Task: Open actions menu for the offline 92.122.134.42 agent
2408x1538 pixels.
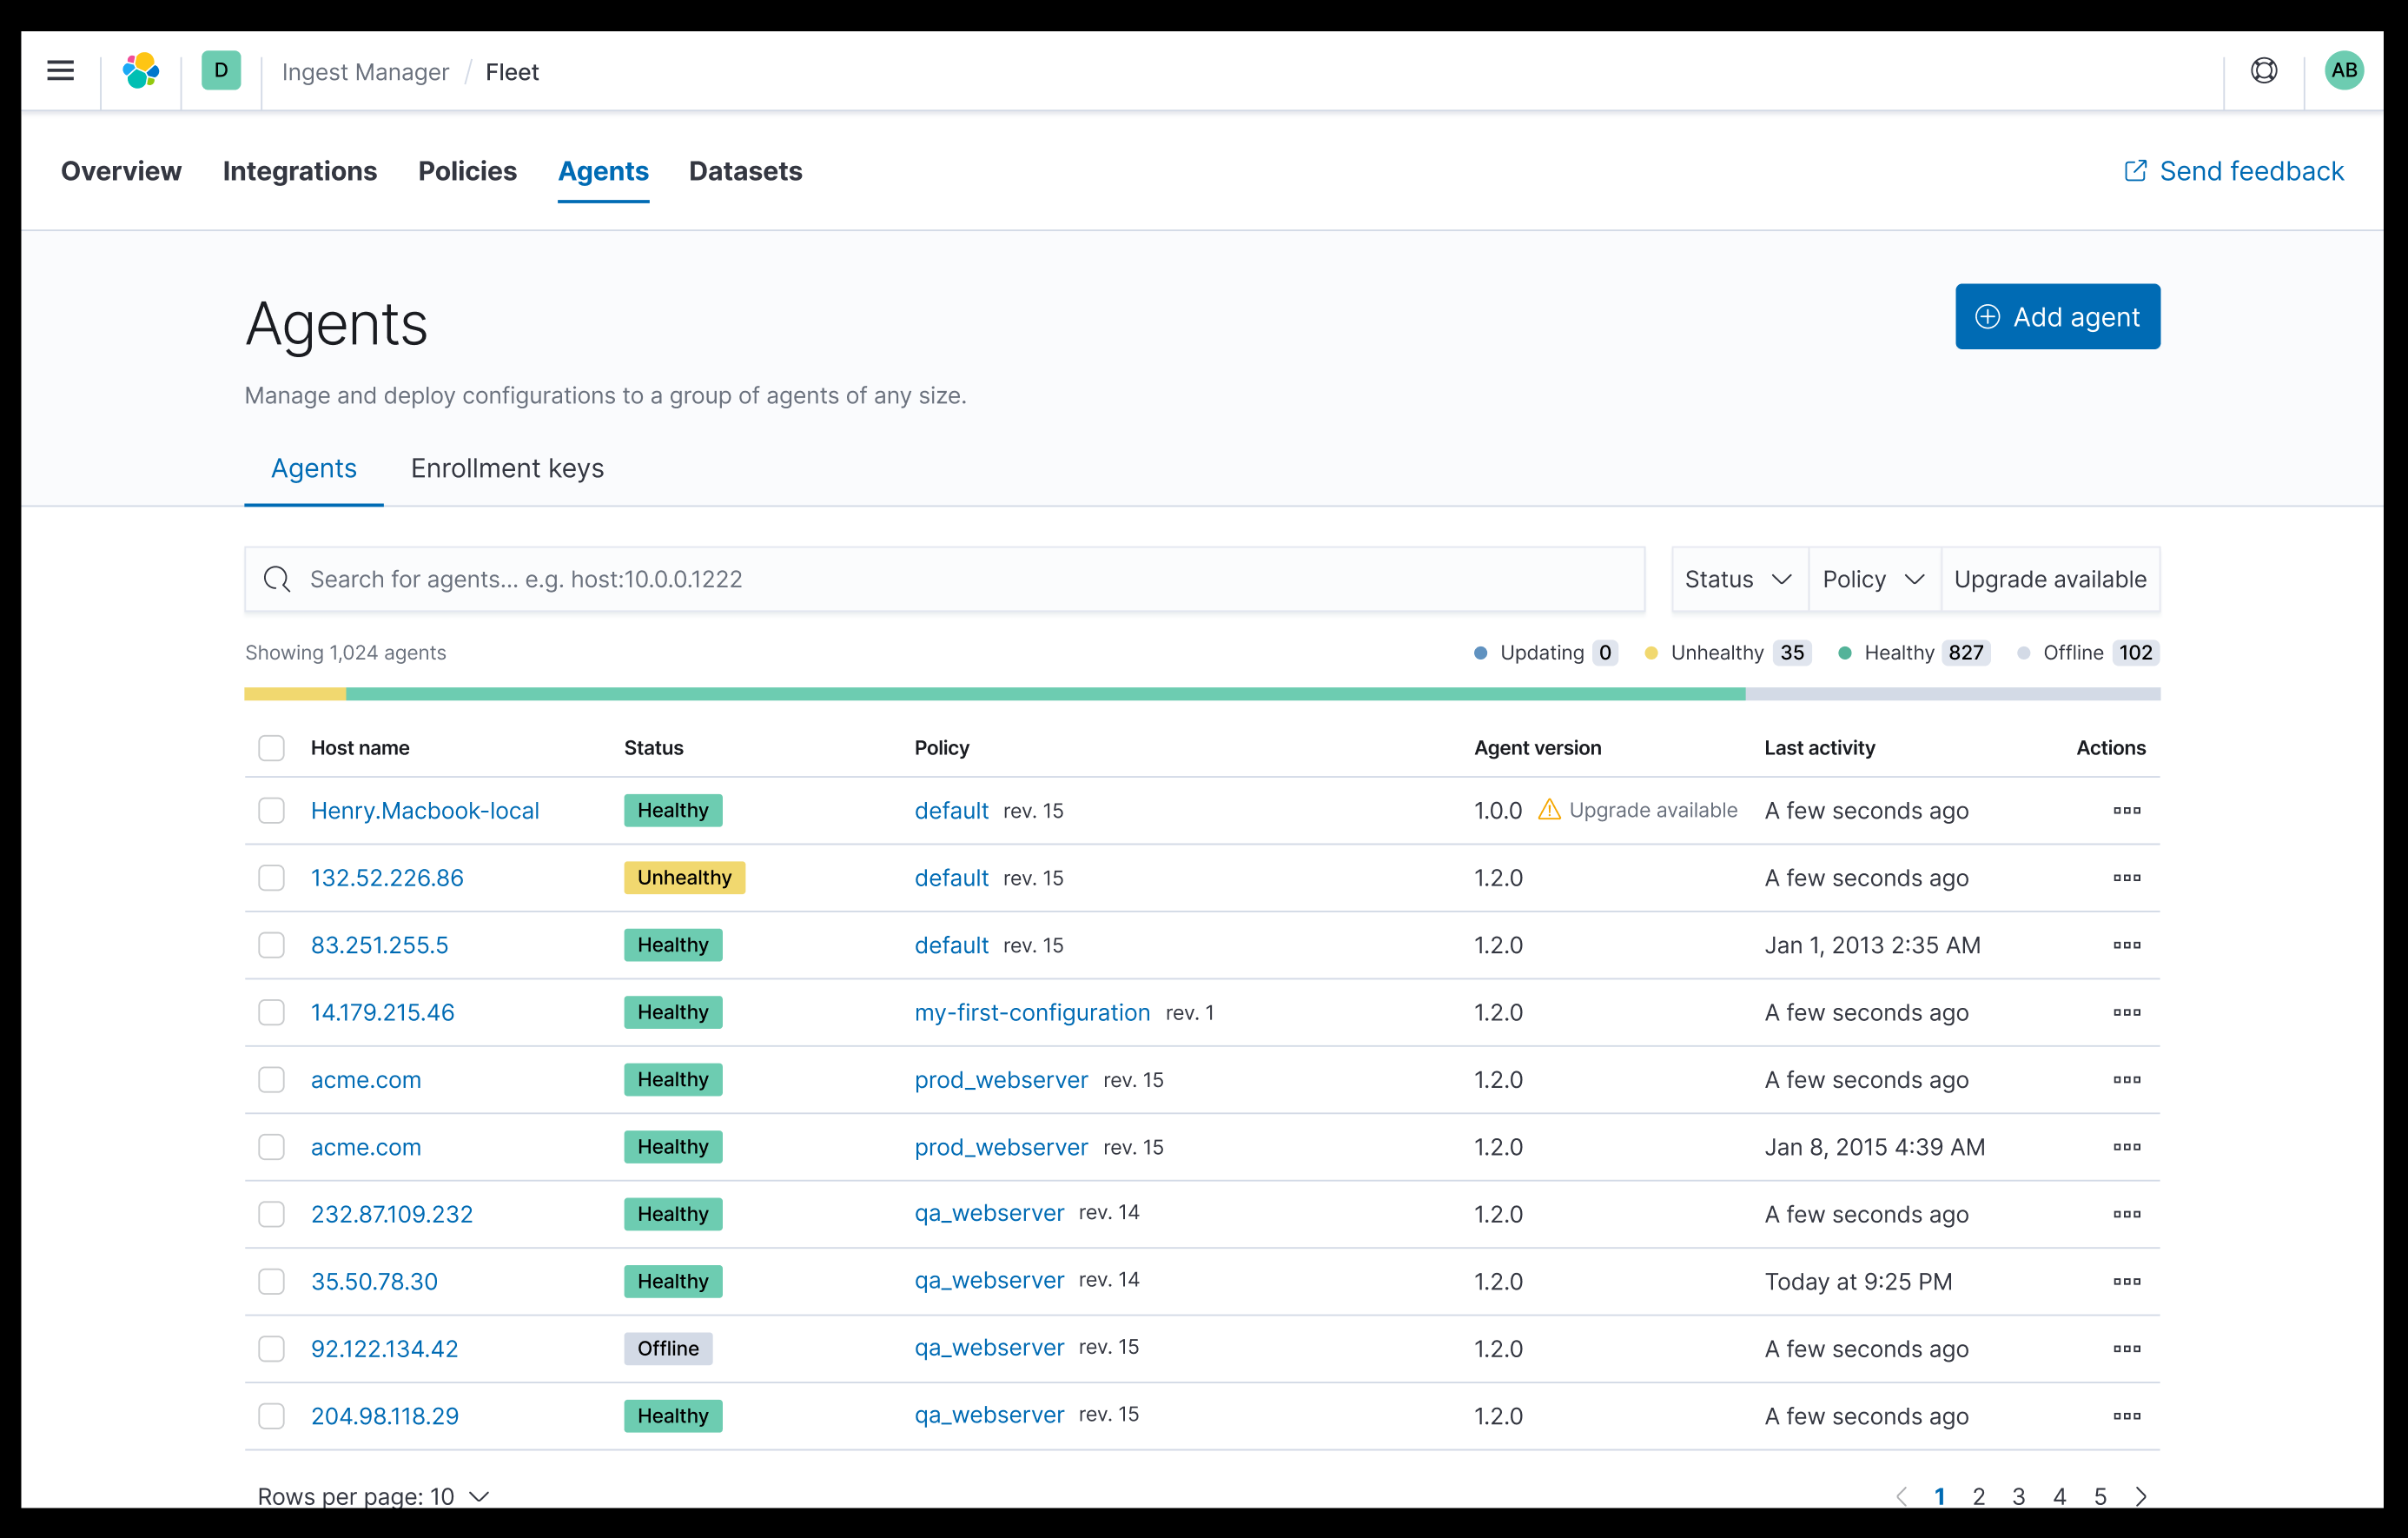Action: (2128, 1348)
